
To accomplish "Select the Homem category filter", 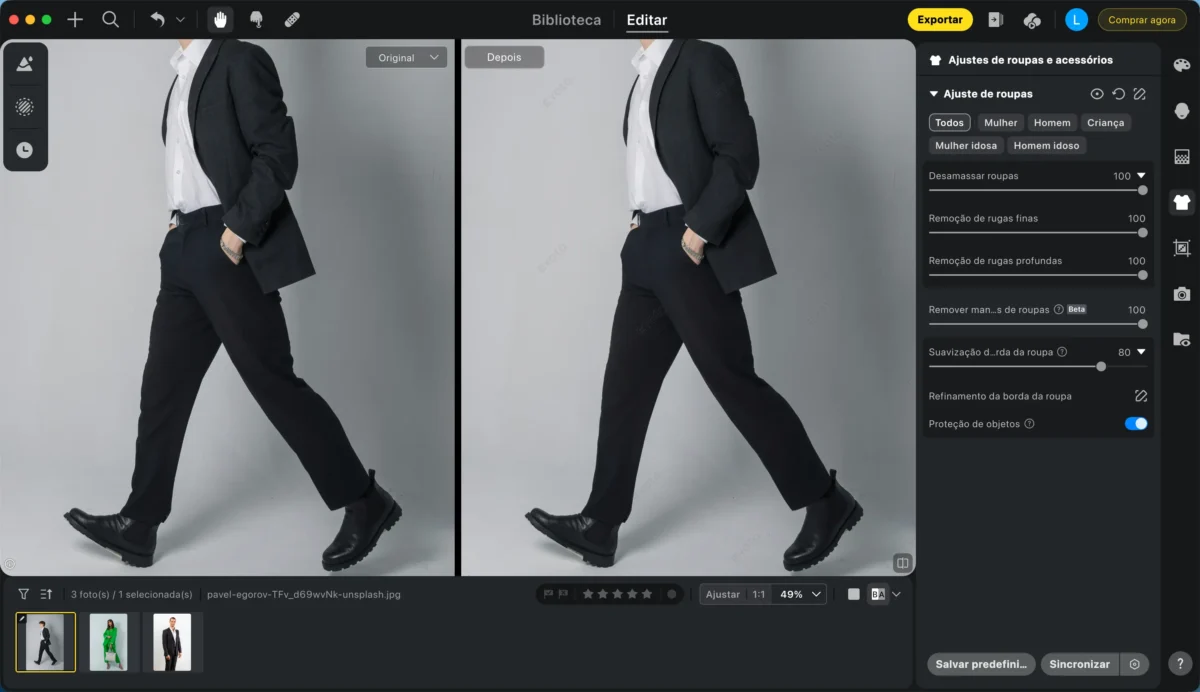I will [1052, 123].
